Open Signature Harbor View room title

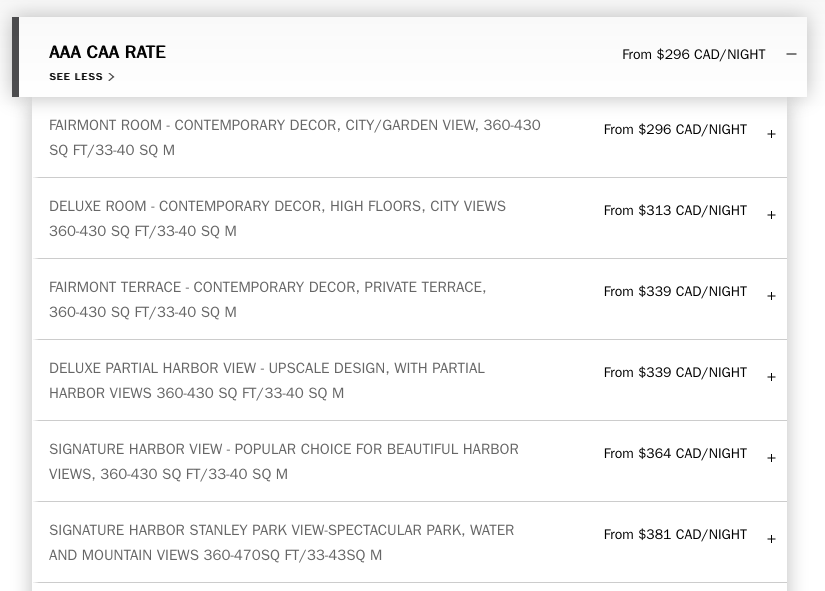(283, 462)
